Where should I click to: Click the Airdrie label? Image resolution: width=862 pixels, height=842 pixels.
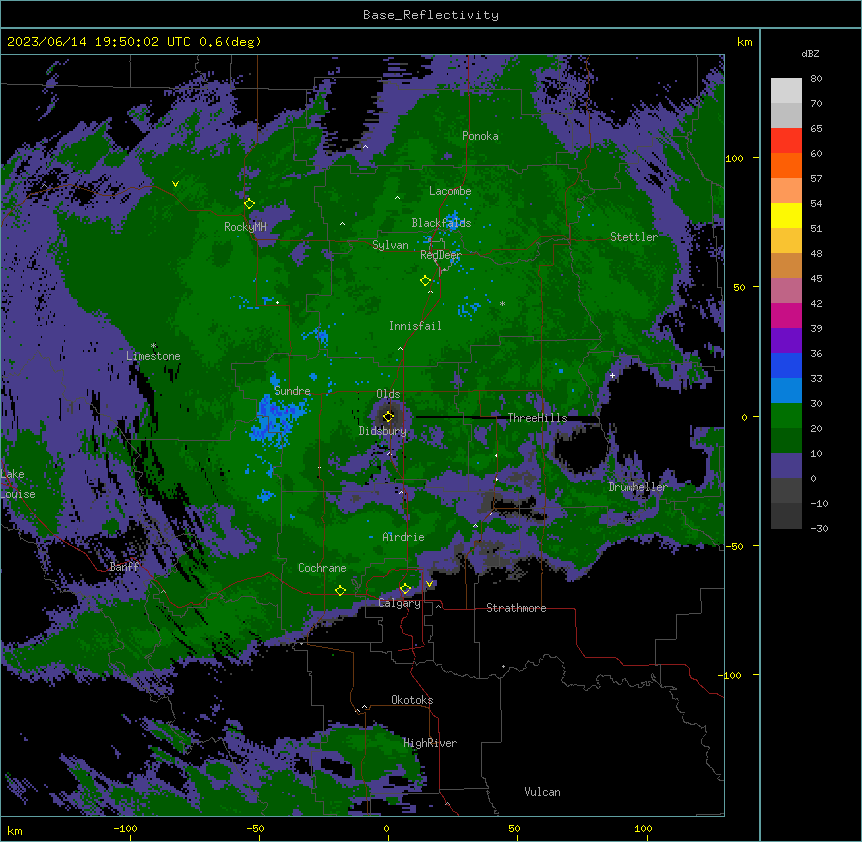click(x=404, y=537)
